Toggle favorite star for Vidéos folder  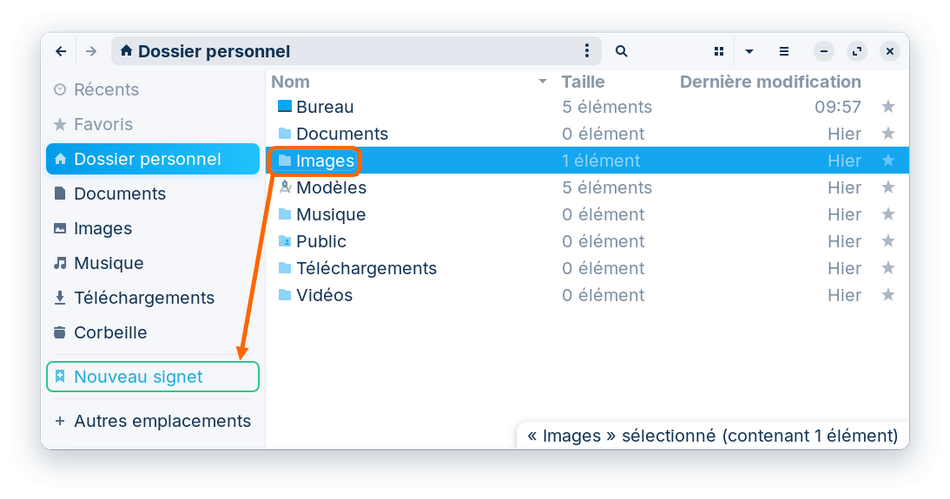click(x=888, y=296)
